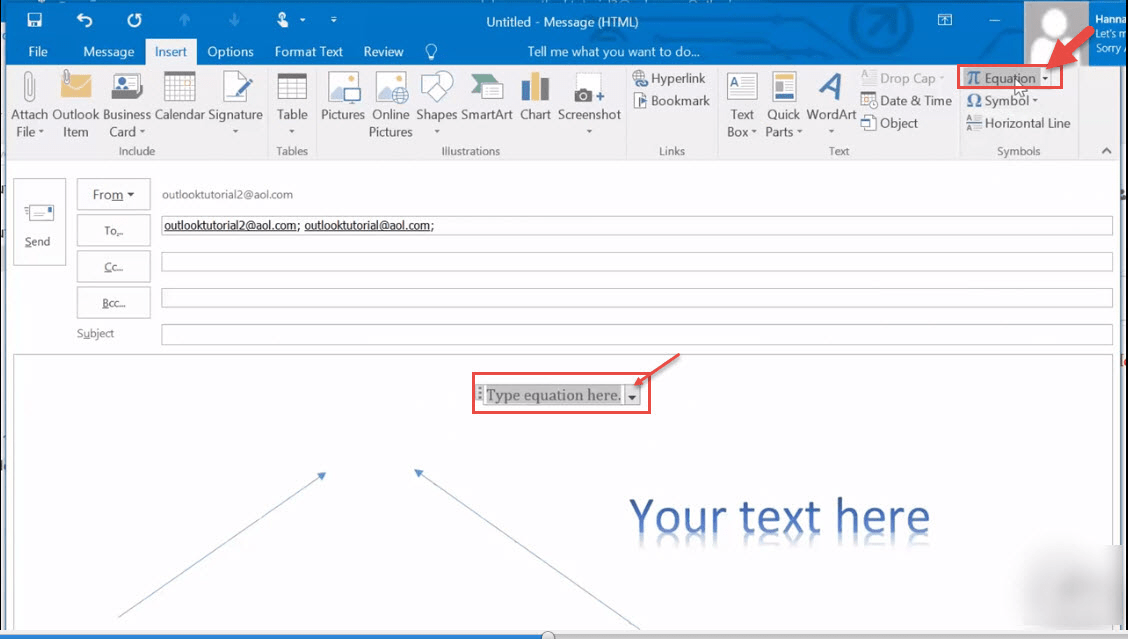Insert Pictures from computer

342,97
